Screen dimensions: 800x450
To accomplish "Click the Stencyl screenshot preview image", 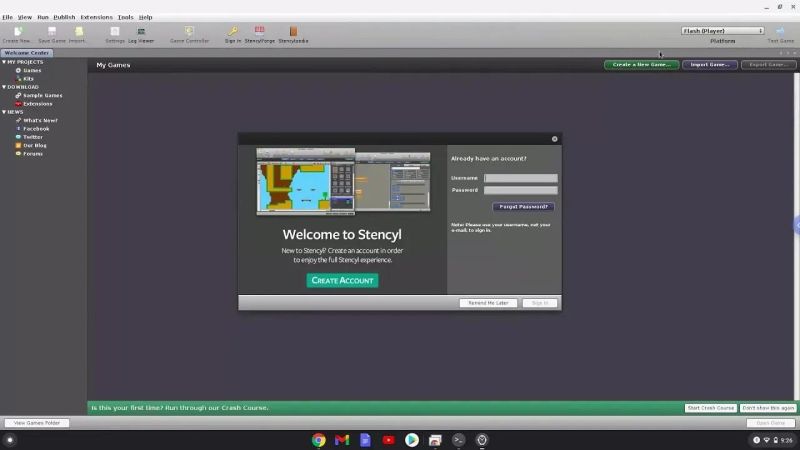I will (343, 181).
